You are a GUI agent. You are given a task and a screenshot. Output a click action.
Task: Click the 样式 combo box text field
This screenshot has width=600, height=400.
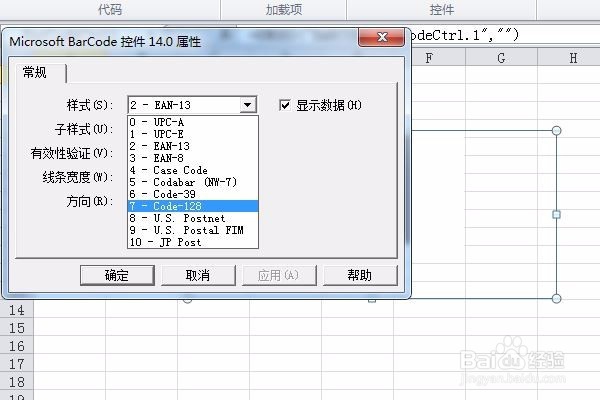coord(184,105)
